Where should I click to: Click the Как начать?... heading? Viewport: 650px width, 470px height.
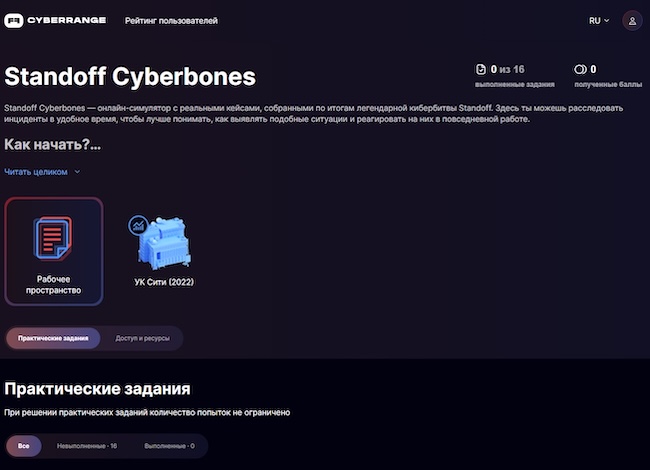point(52,145)
